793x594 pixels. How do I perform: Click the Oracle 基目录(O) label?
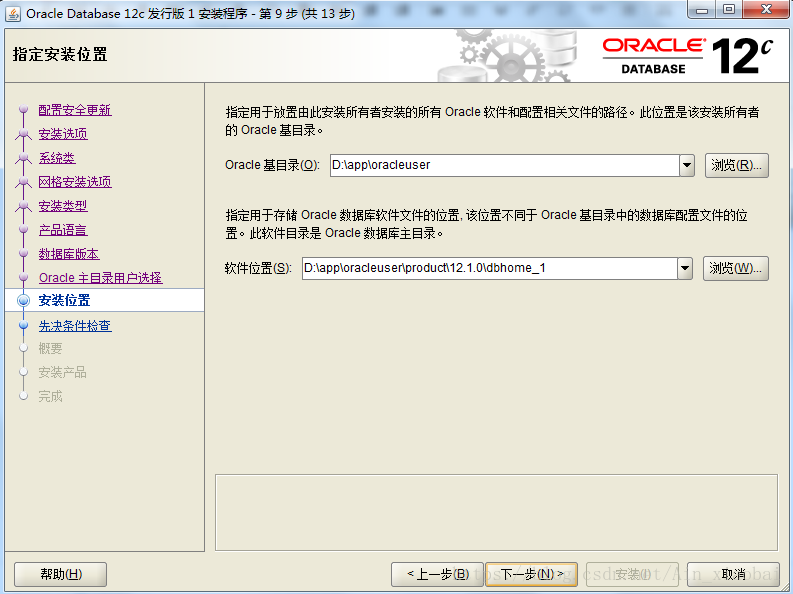272,165
